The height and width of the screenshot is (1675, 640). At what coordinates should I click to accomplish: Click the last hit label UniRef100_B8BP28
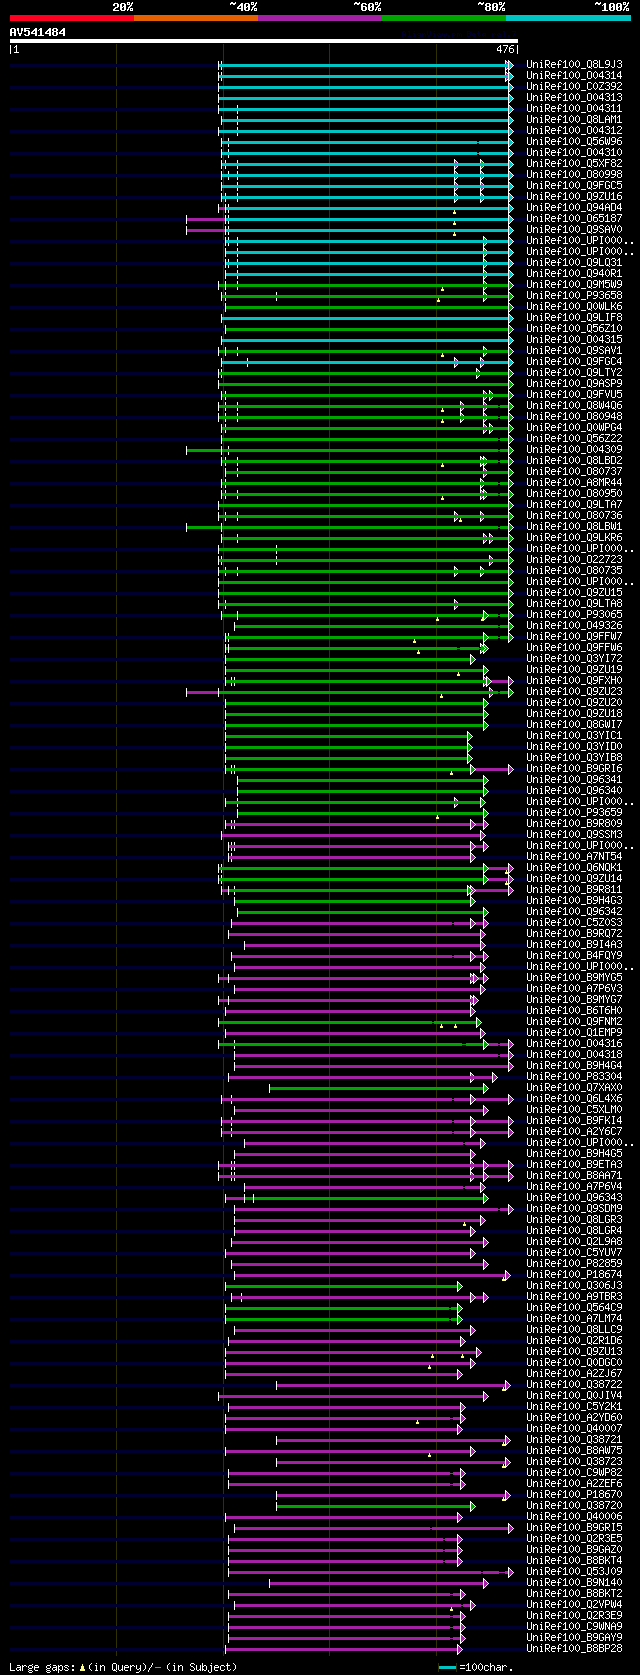(x=574, y=1648)
